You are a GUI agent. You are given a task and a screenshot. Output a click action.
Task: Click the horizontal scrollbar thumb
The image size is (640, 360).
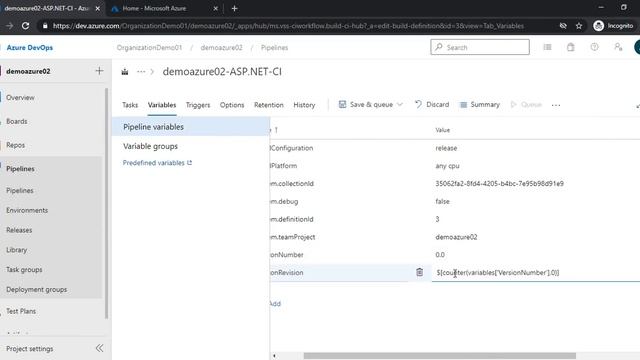click(x=440, y=356)
